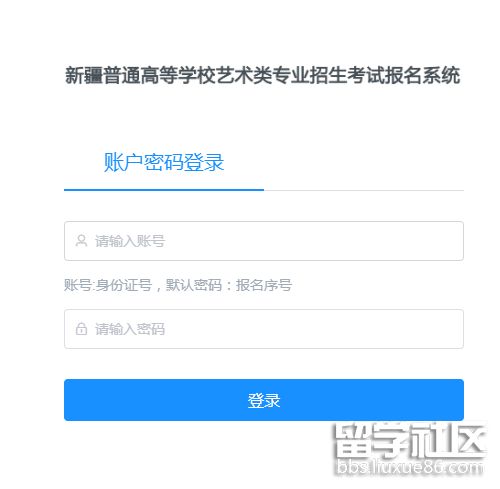
Task: Focus the 请输入密码 password input box
Action: [x=264, y=329]
